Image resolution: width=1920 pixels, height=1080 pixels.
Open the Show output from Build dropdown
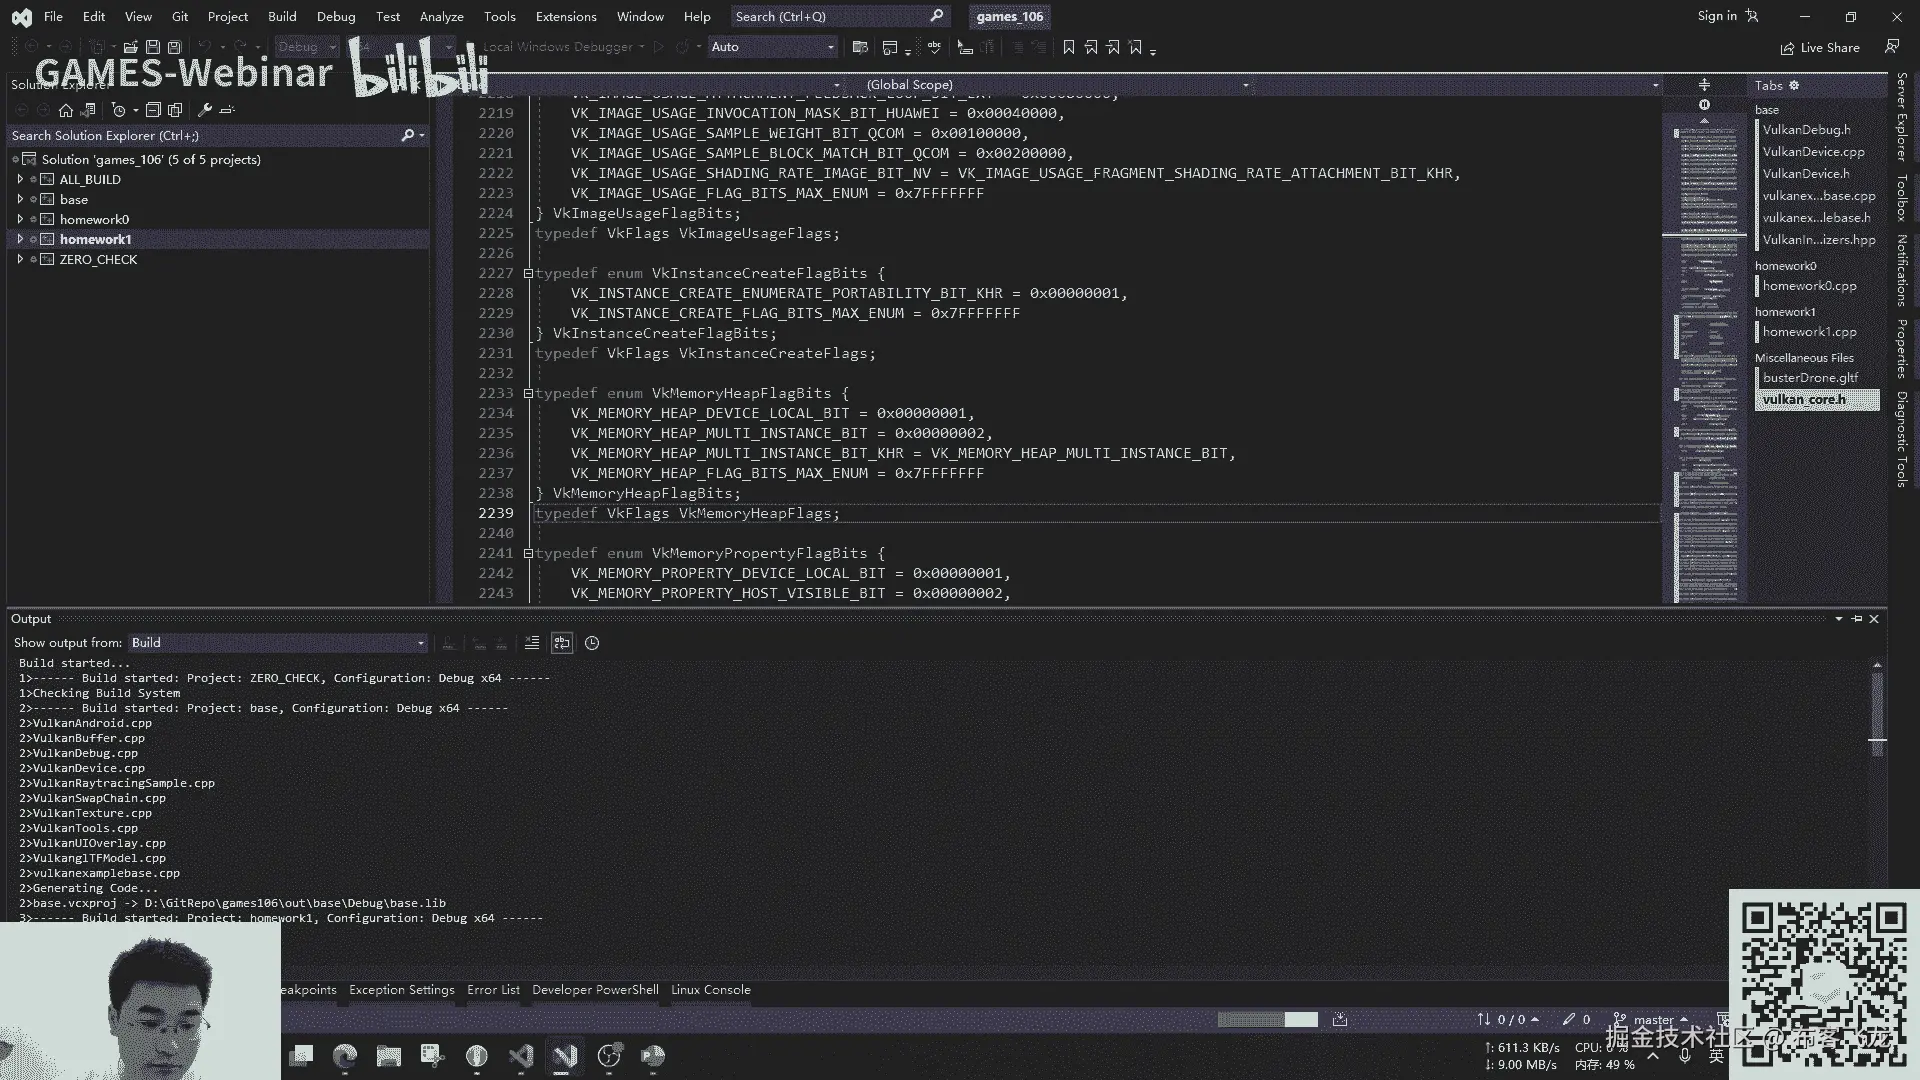pyautogui.click(x=277, y=643)
